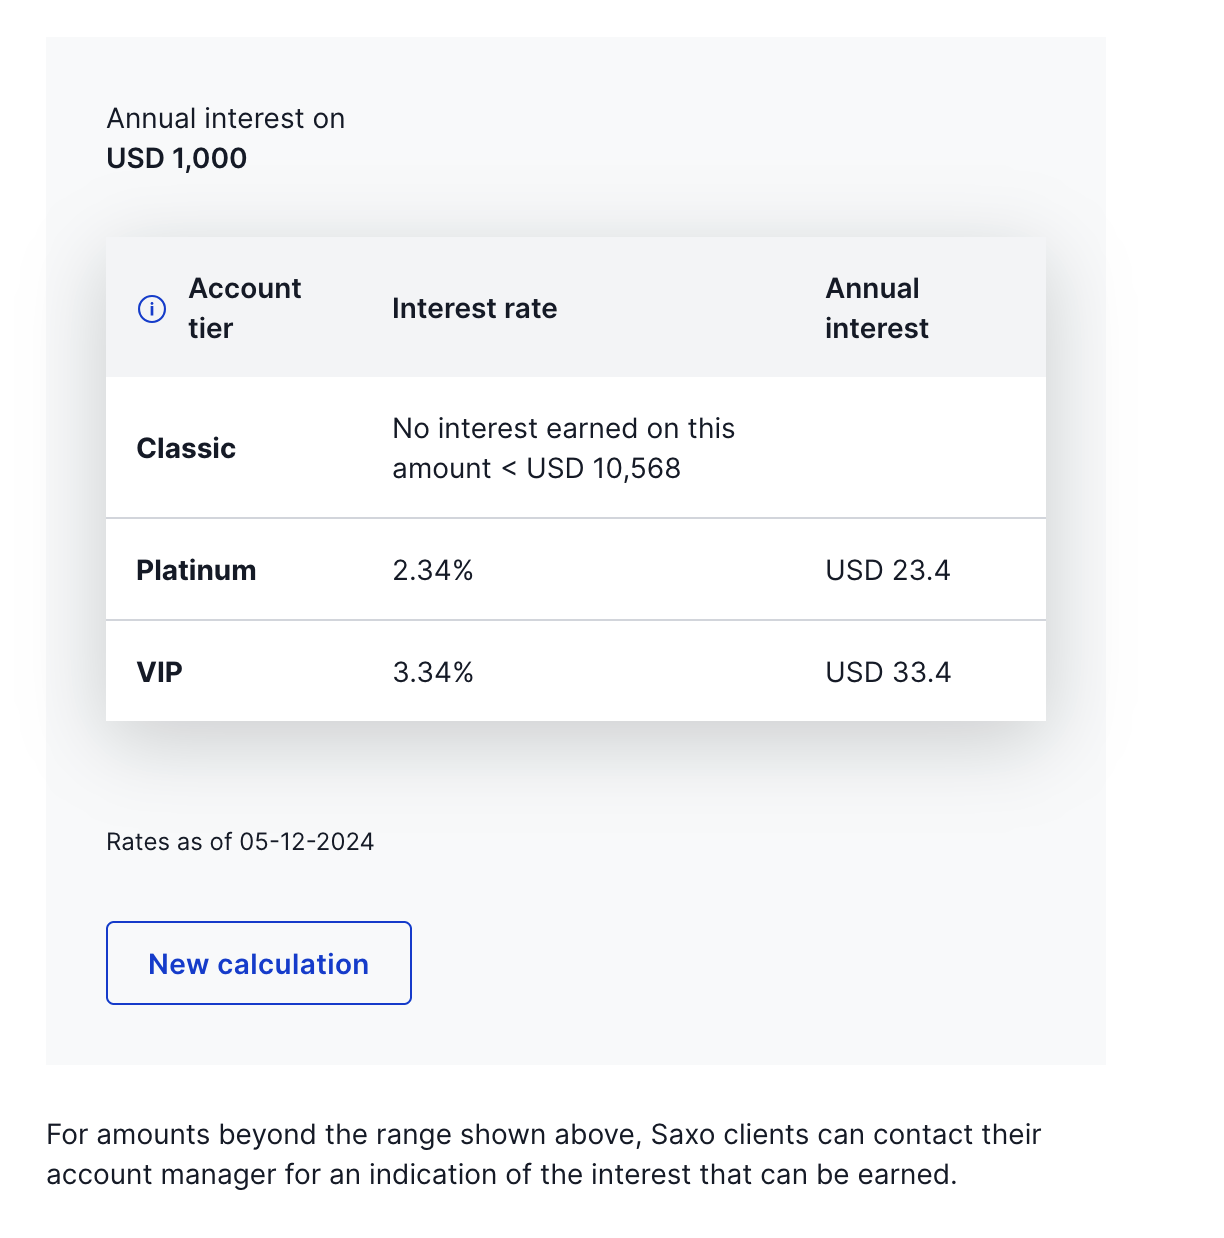Select the Classic tier row label
1224x1238 pixels.
tap(186, 448)
